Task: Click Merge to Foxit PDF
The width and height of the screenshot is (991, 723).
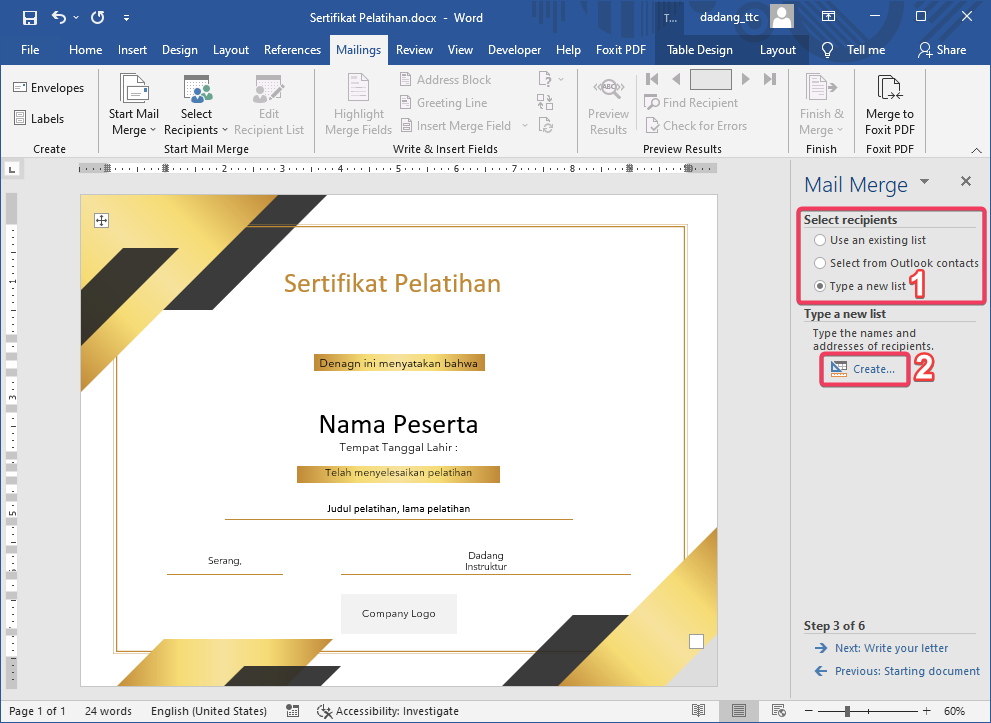Action: click(889, 103)
